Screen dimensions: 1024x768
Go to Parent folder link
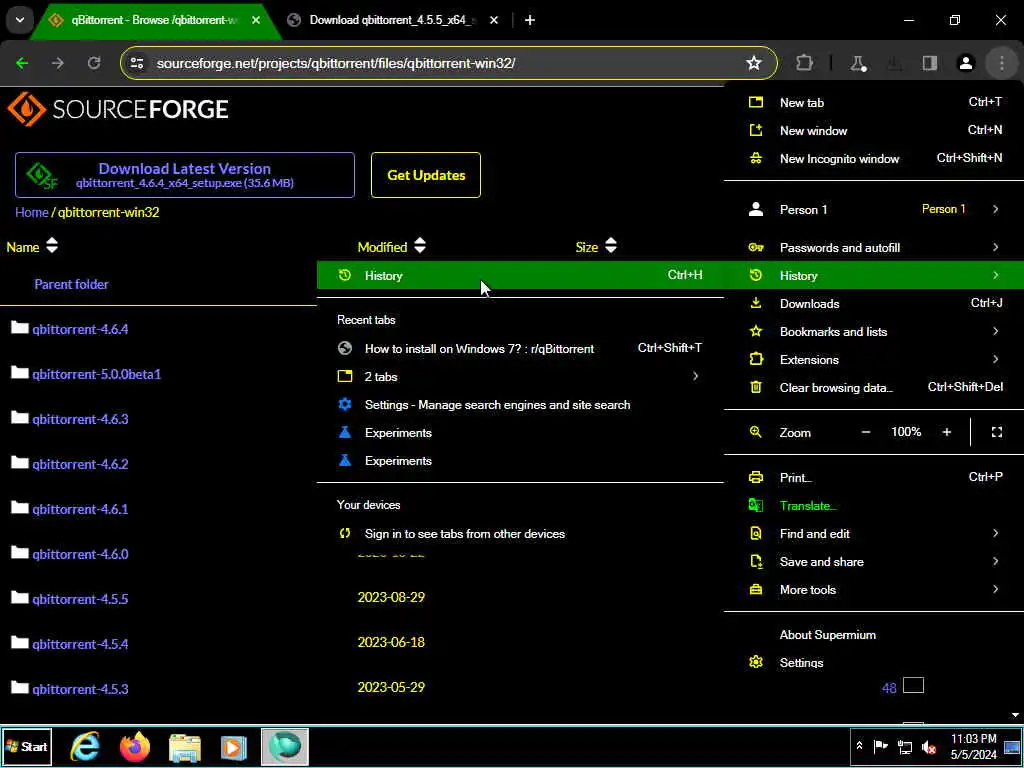click(71, 284)
